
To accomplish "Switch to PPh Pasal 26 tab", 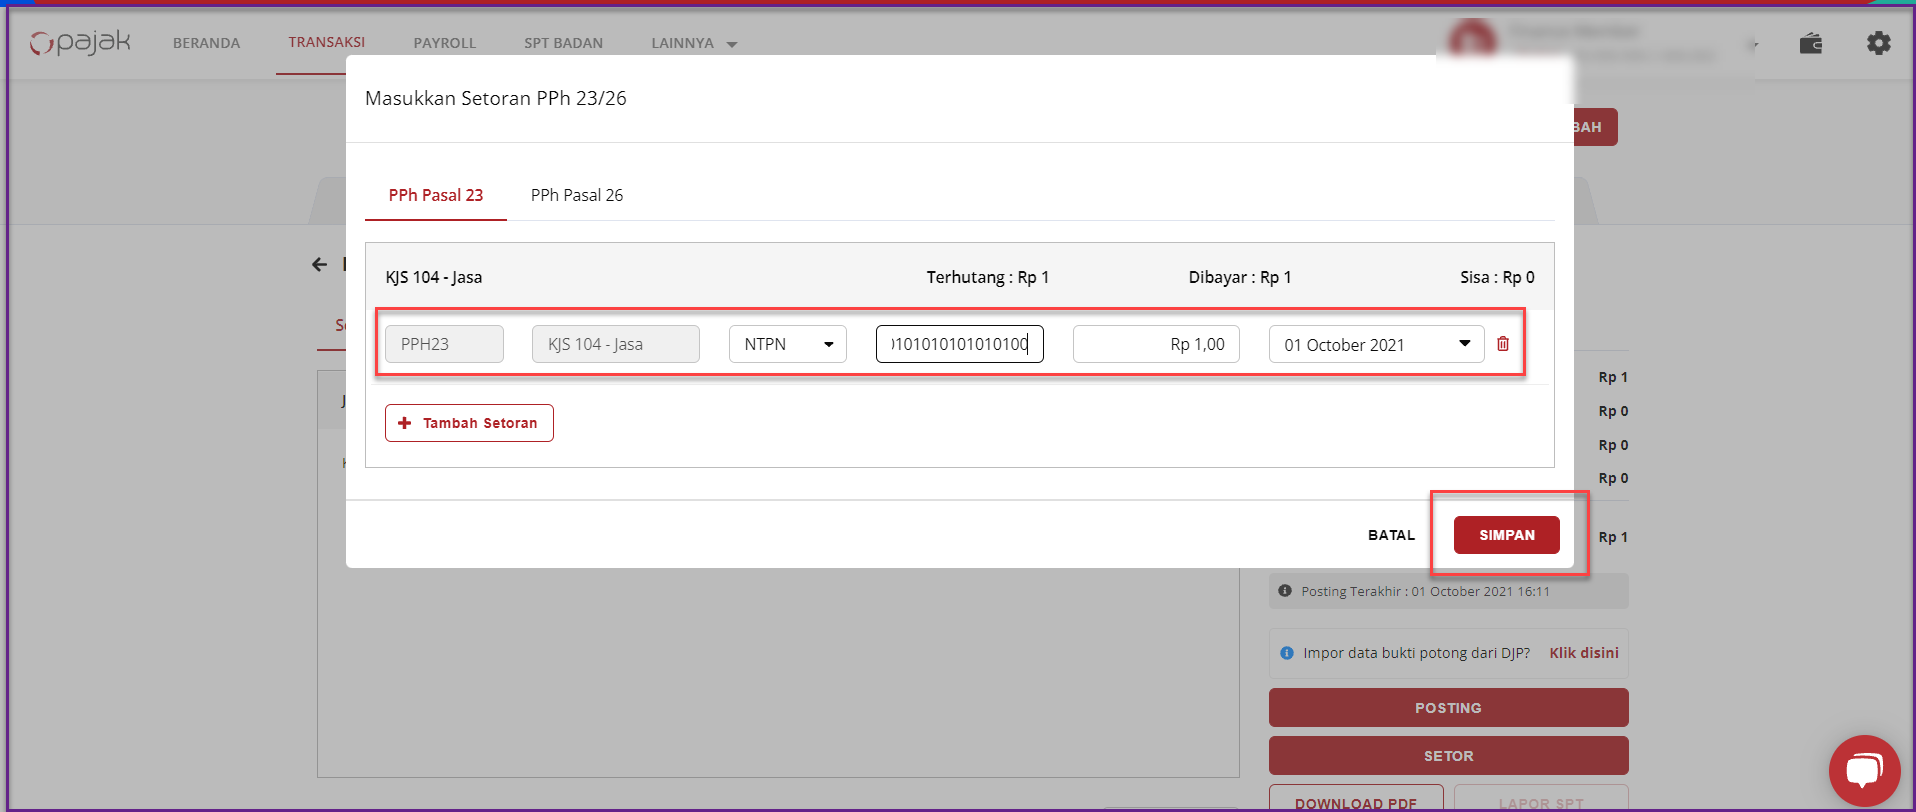I will pyautogui.click(x=576, y=195).
